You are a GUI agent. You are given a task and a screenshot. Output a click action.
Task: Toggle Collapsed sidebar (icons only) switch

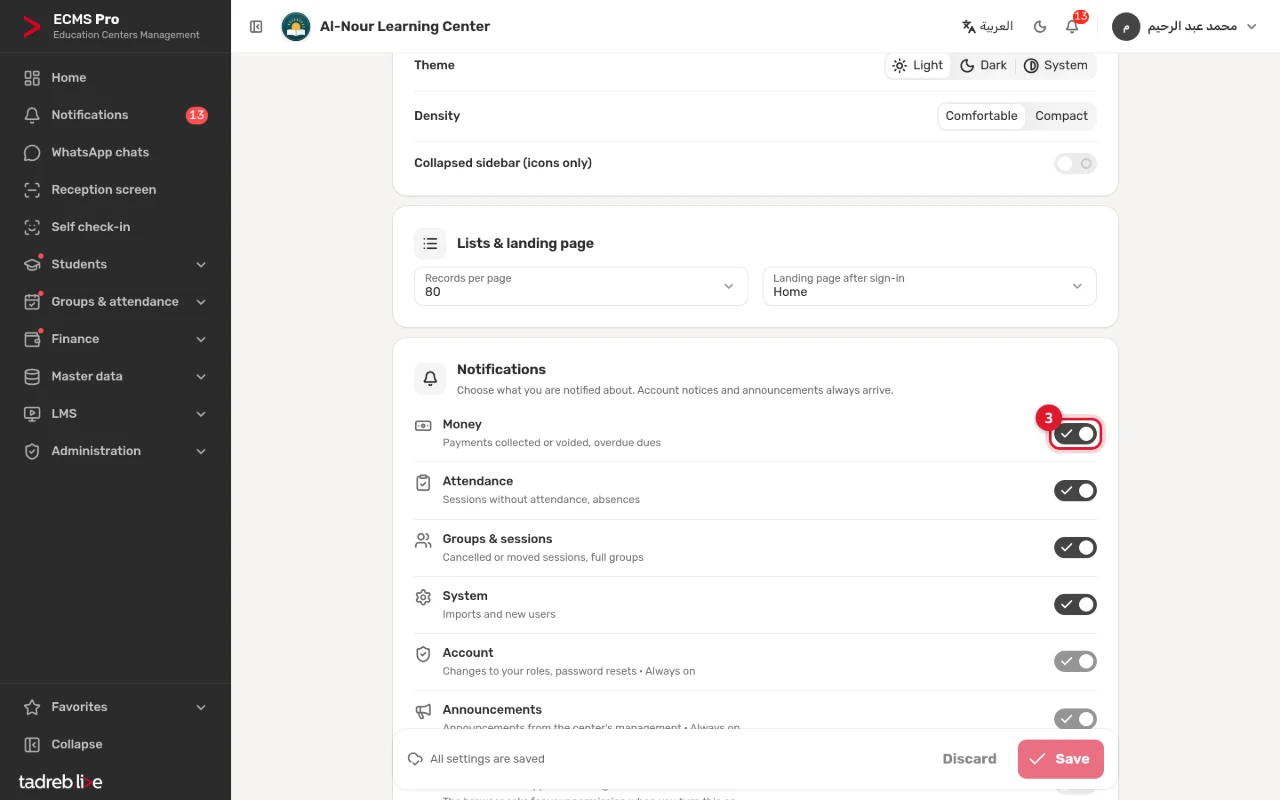tap(1075, 163)
